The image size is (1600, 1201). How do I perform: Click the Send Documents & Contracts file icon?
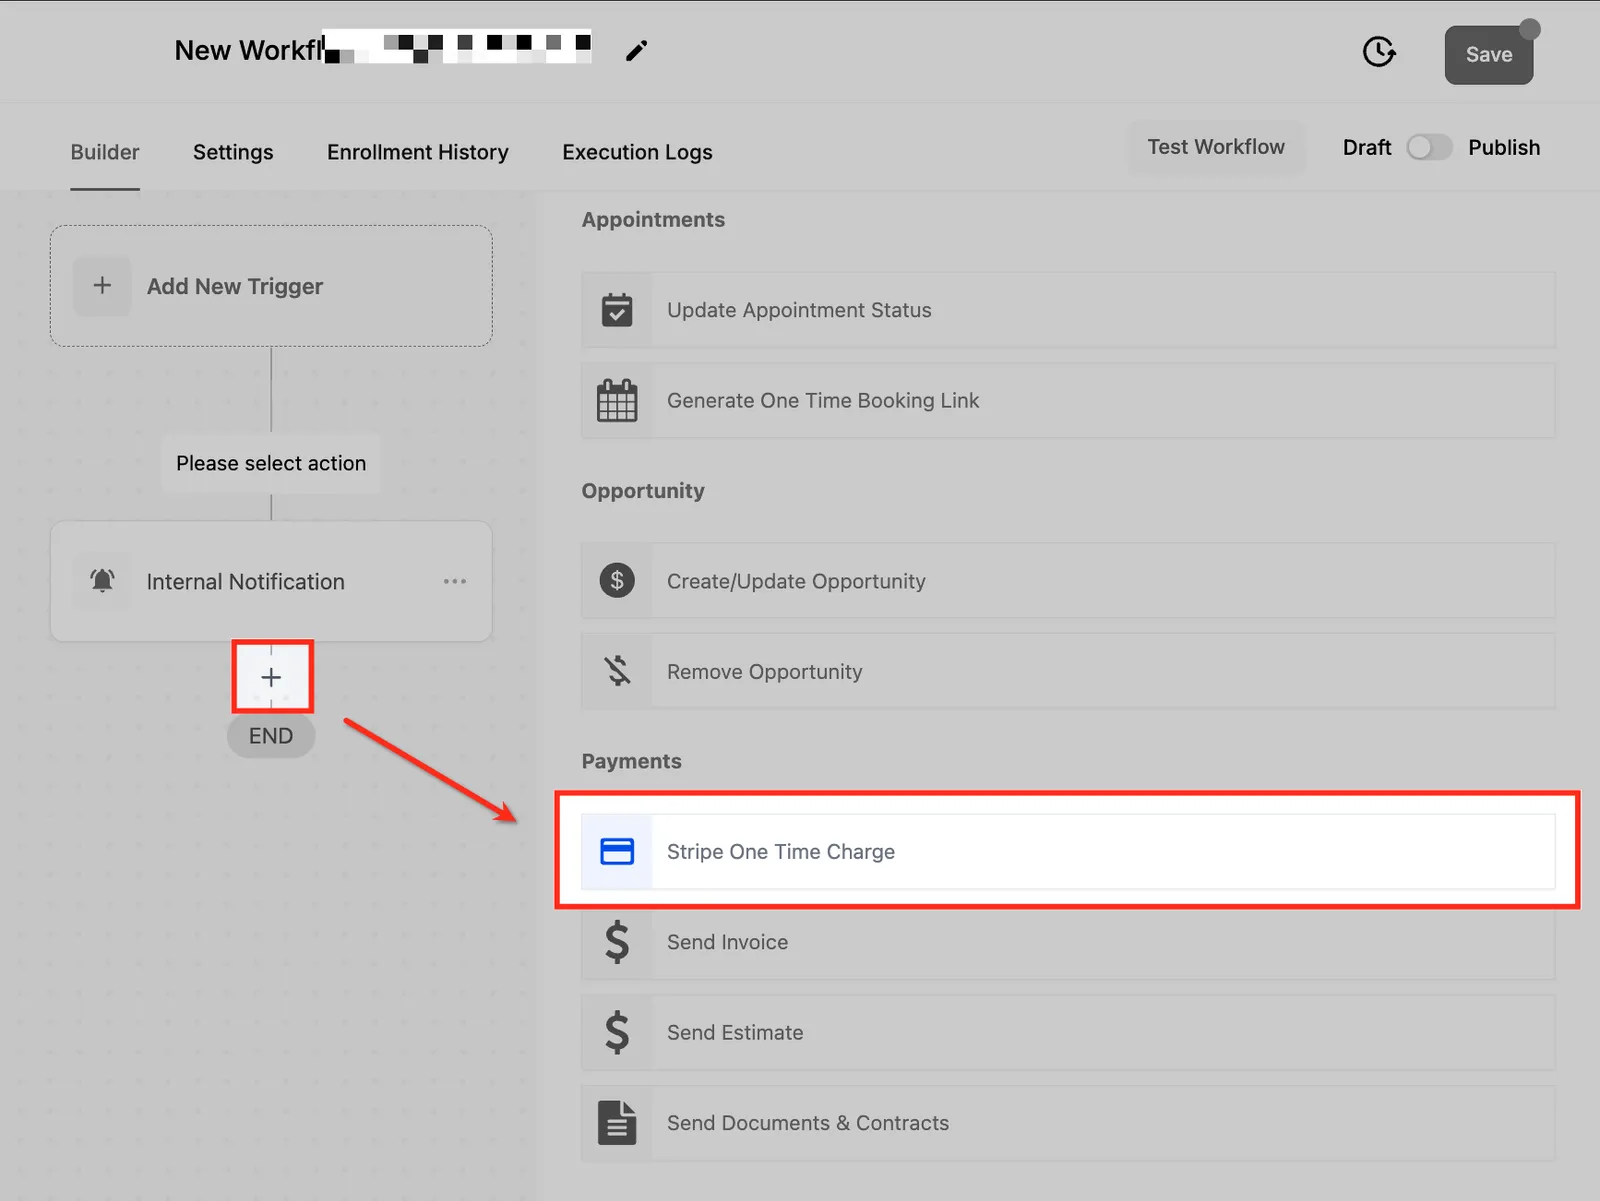[x=617, y=1123]
